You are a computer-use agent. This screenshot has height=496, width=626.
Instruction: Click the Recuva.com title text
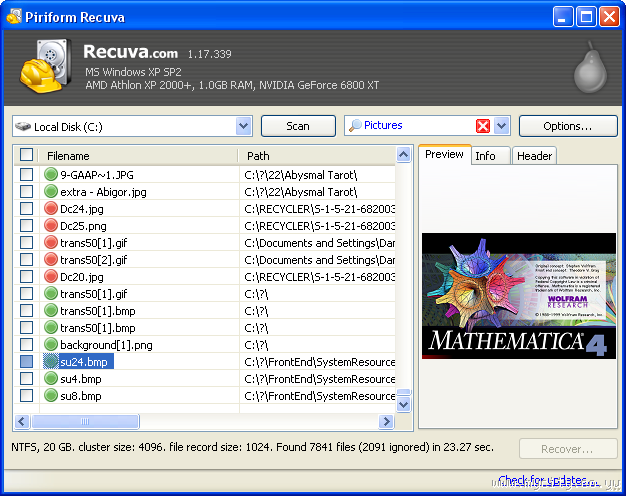click(x=131, y=52)
